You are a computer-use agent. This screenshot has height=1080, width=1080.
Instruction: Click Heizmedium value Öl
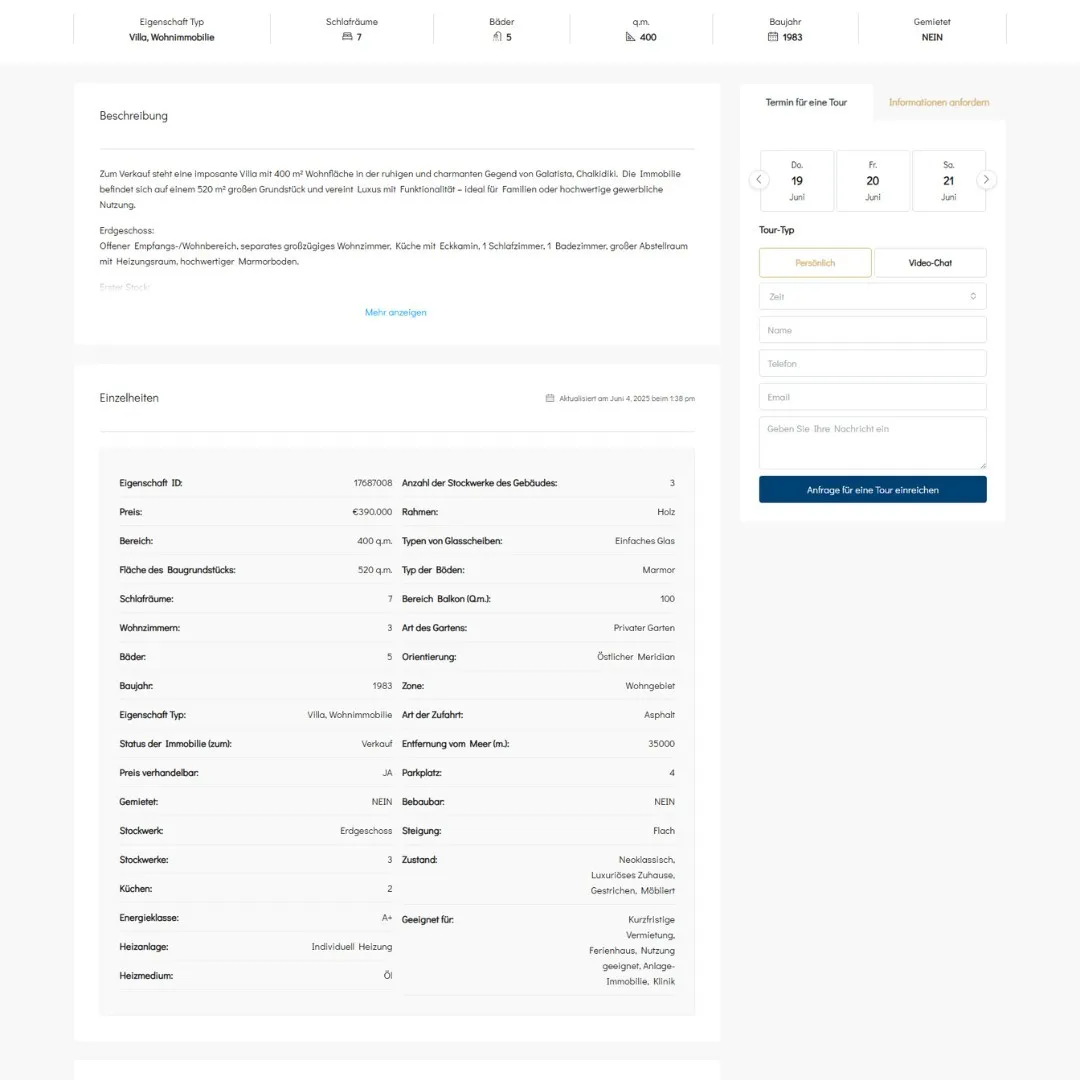pos(388,975)
